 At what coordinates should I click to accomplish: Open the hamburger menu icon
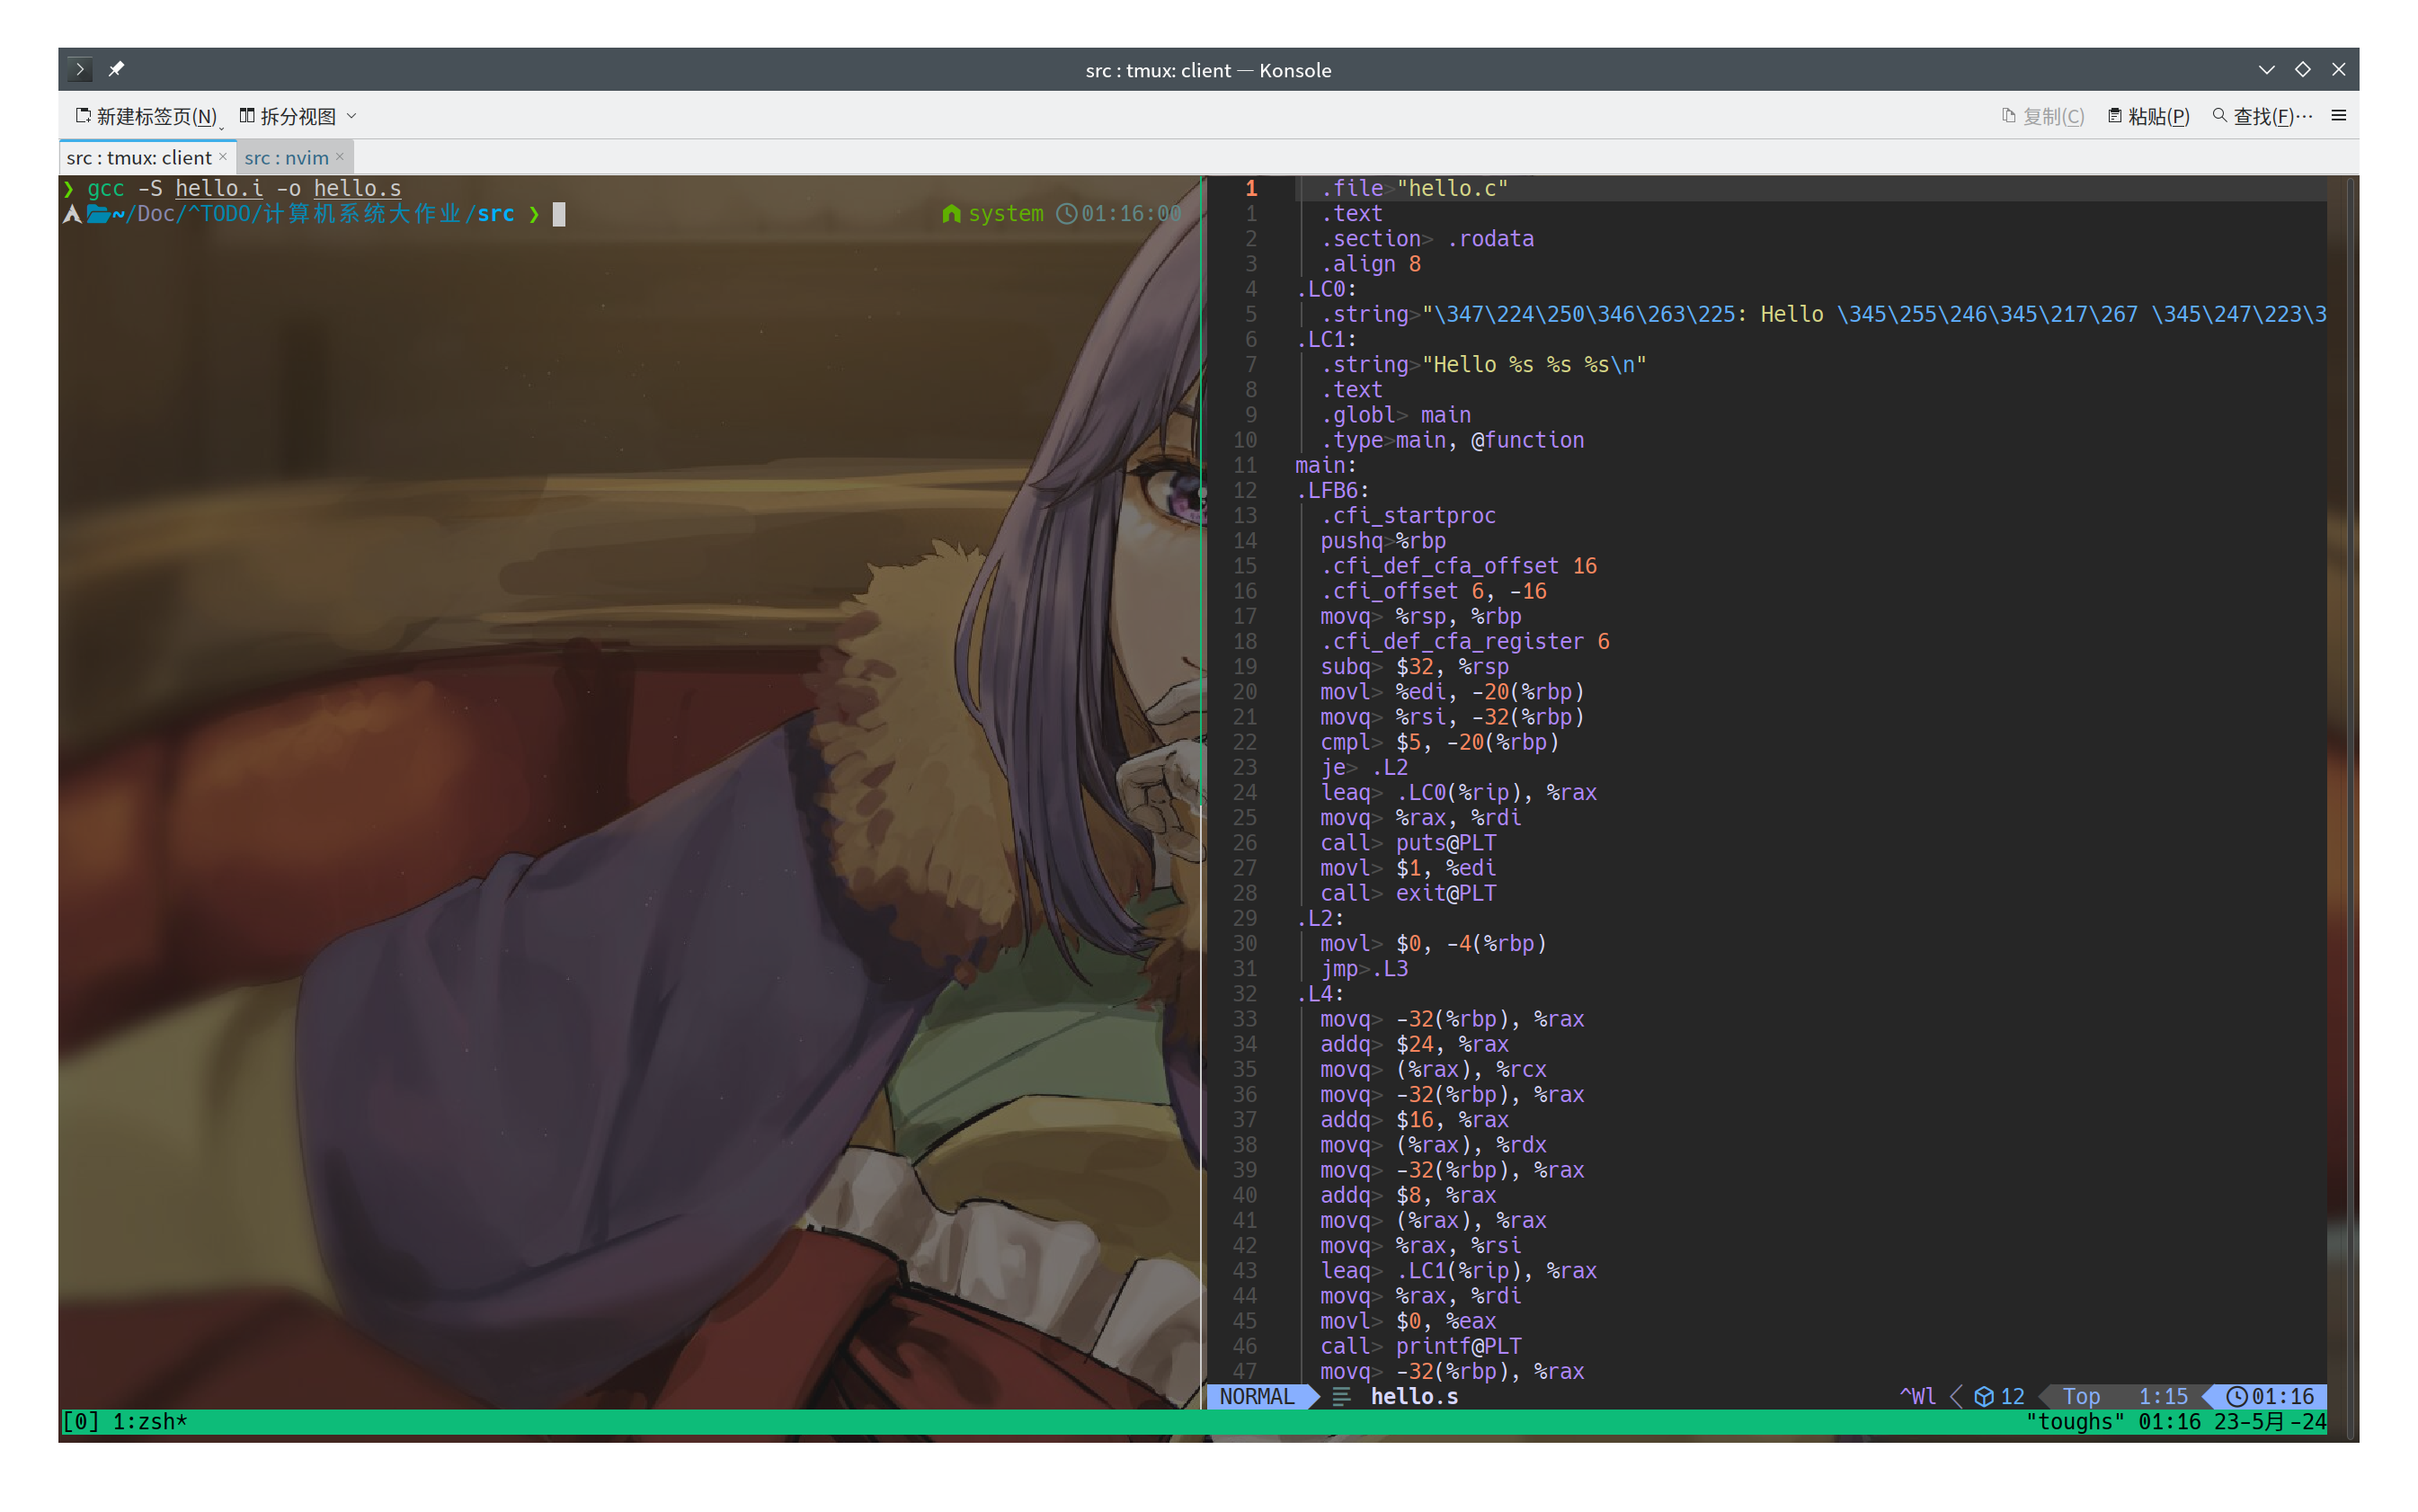[x=2338, y=116]
